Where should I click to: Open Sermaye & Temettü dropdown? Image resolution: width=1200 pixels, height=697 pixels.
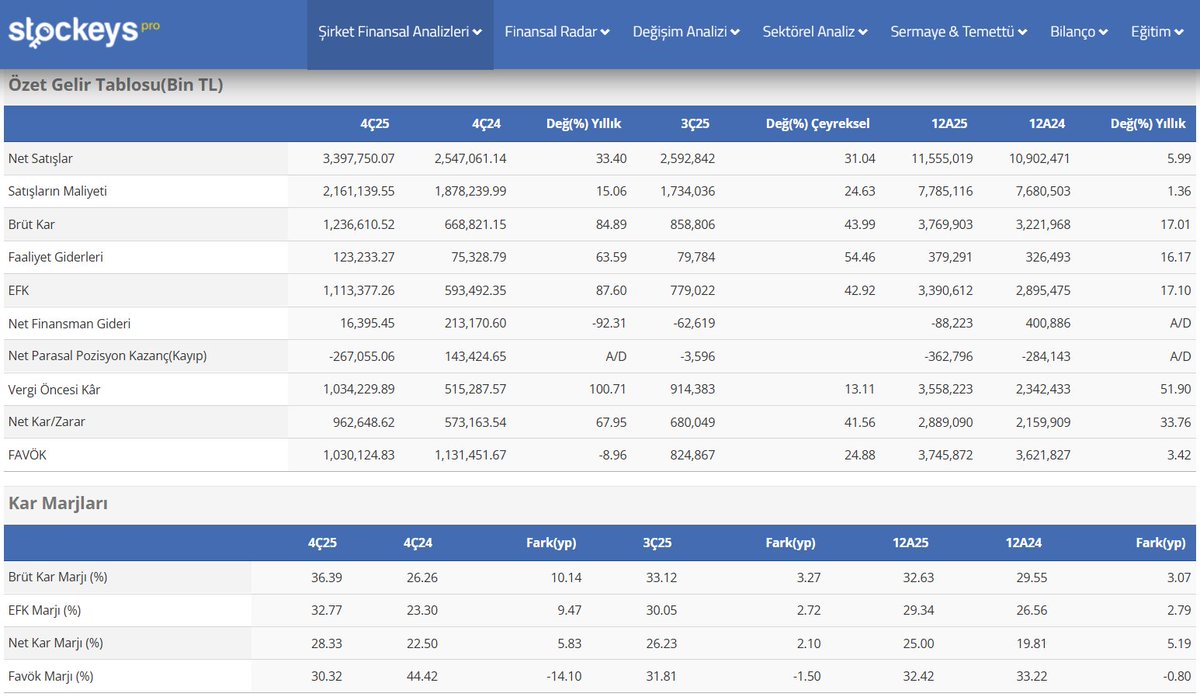(959, 32)
